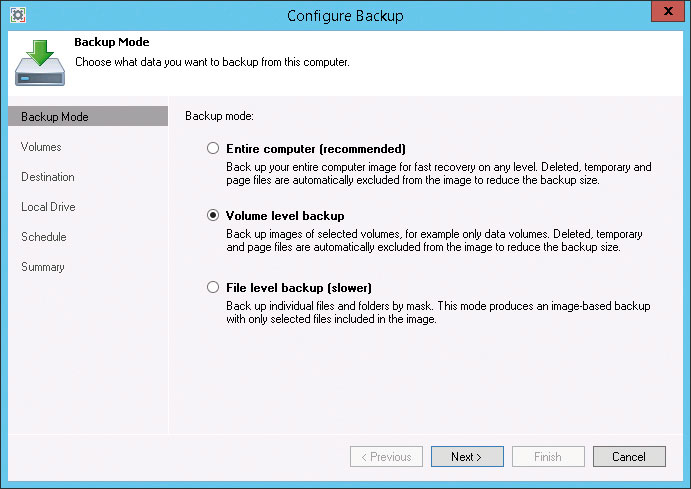This screenshot has width=691, height=489.
Task: Go to the Volumes step
Action: click(41, 147)
